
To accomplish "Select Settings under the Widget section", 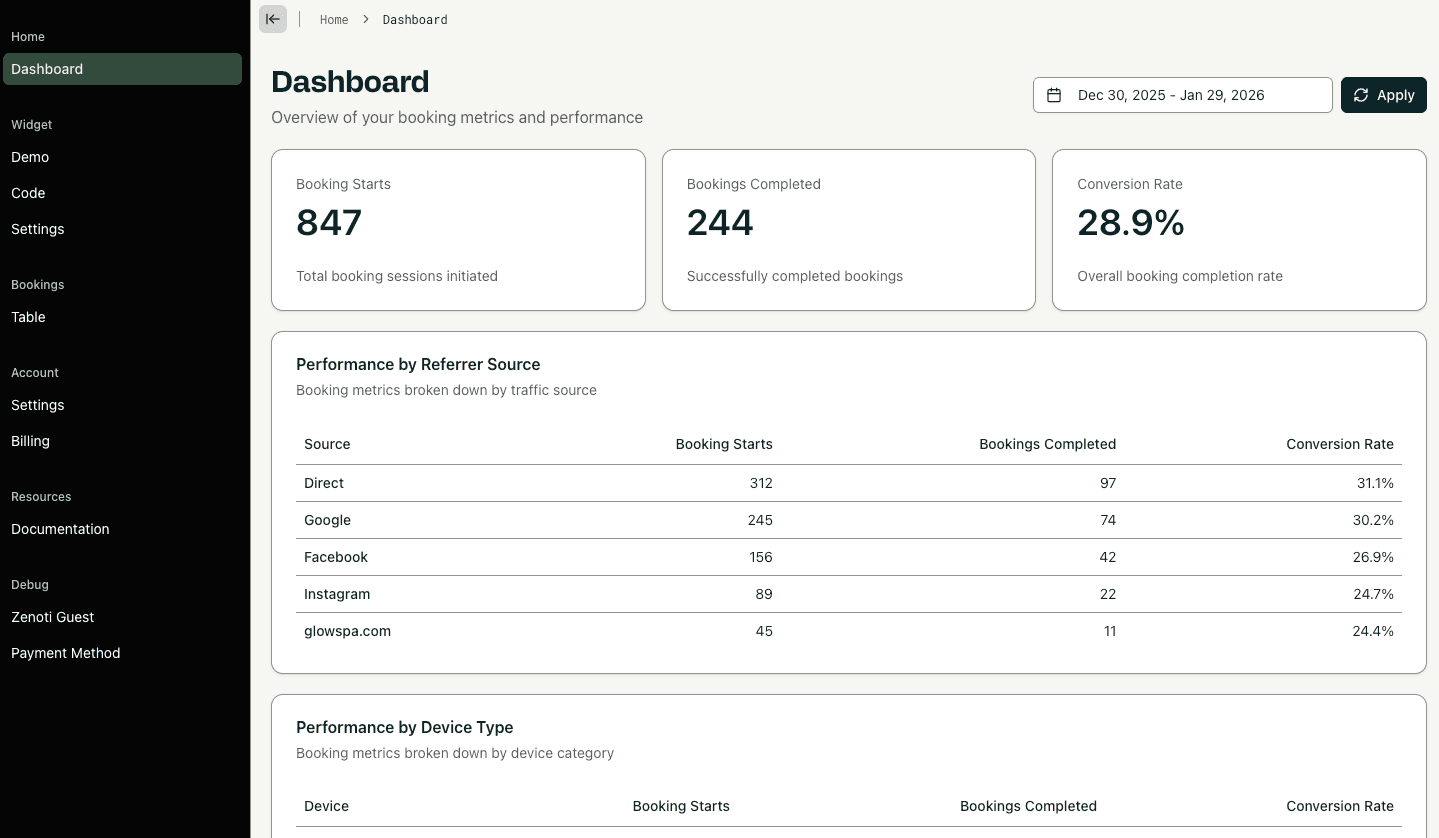I will pyautogui.click(x=37, y=229).
